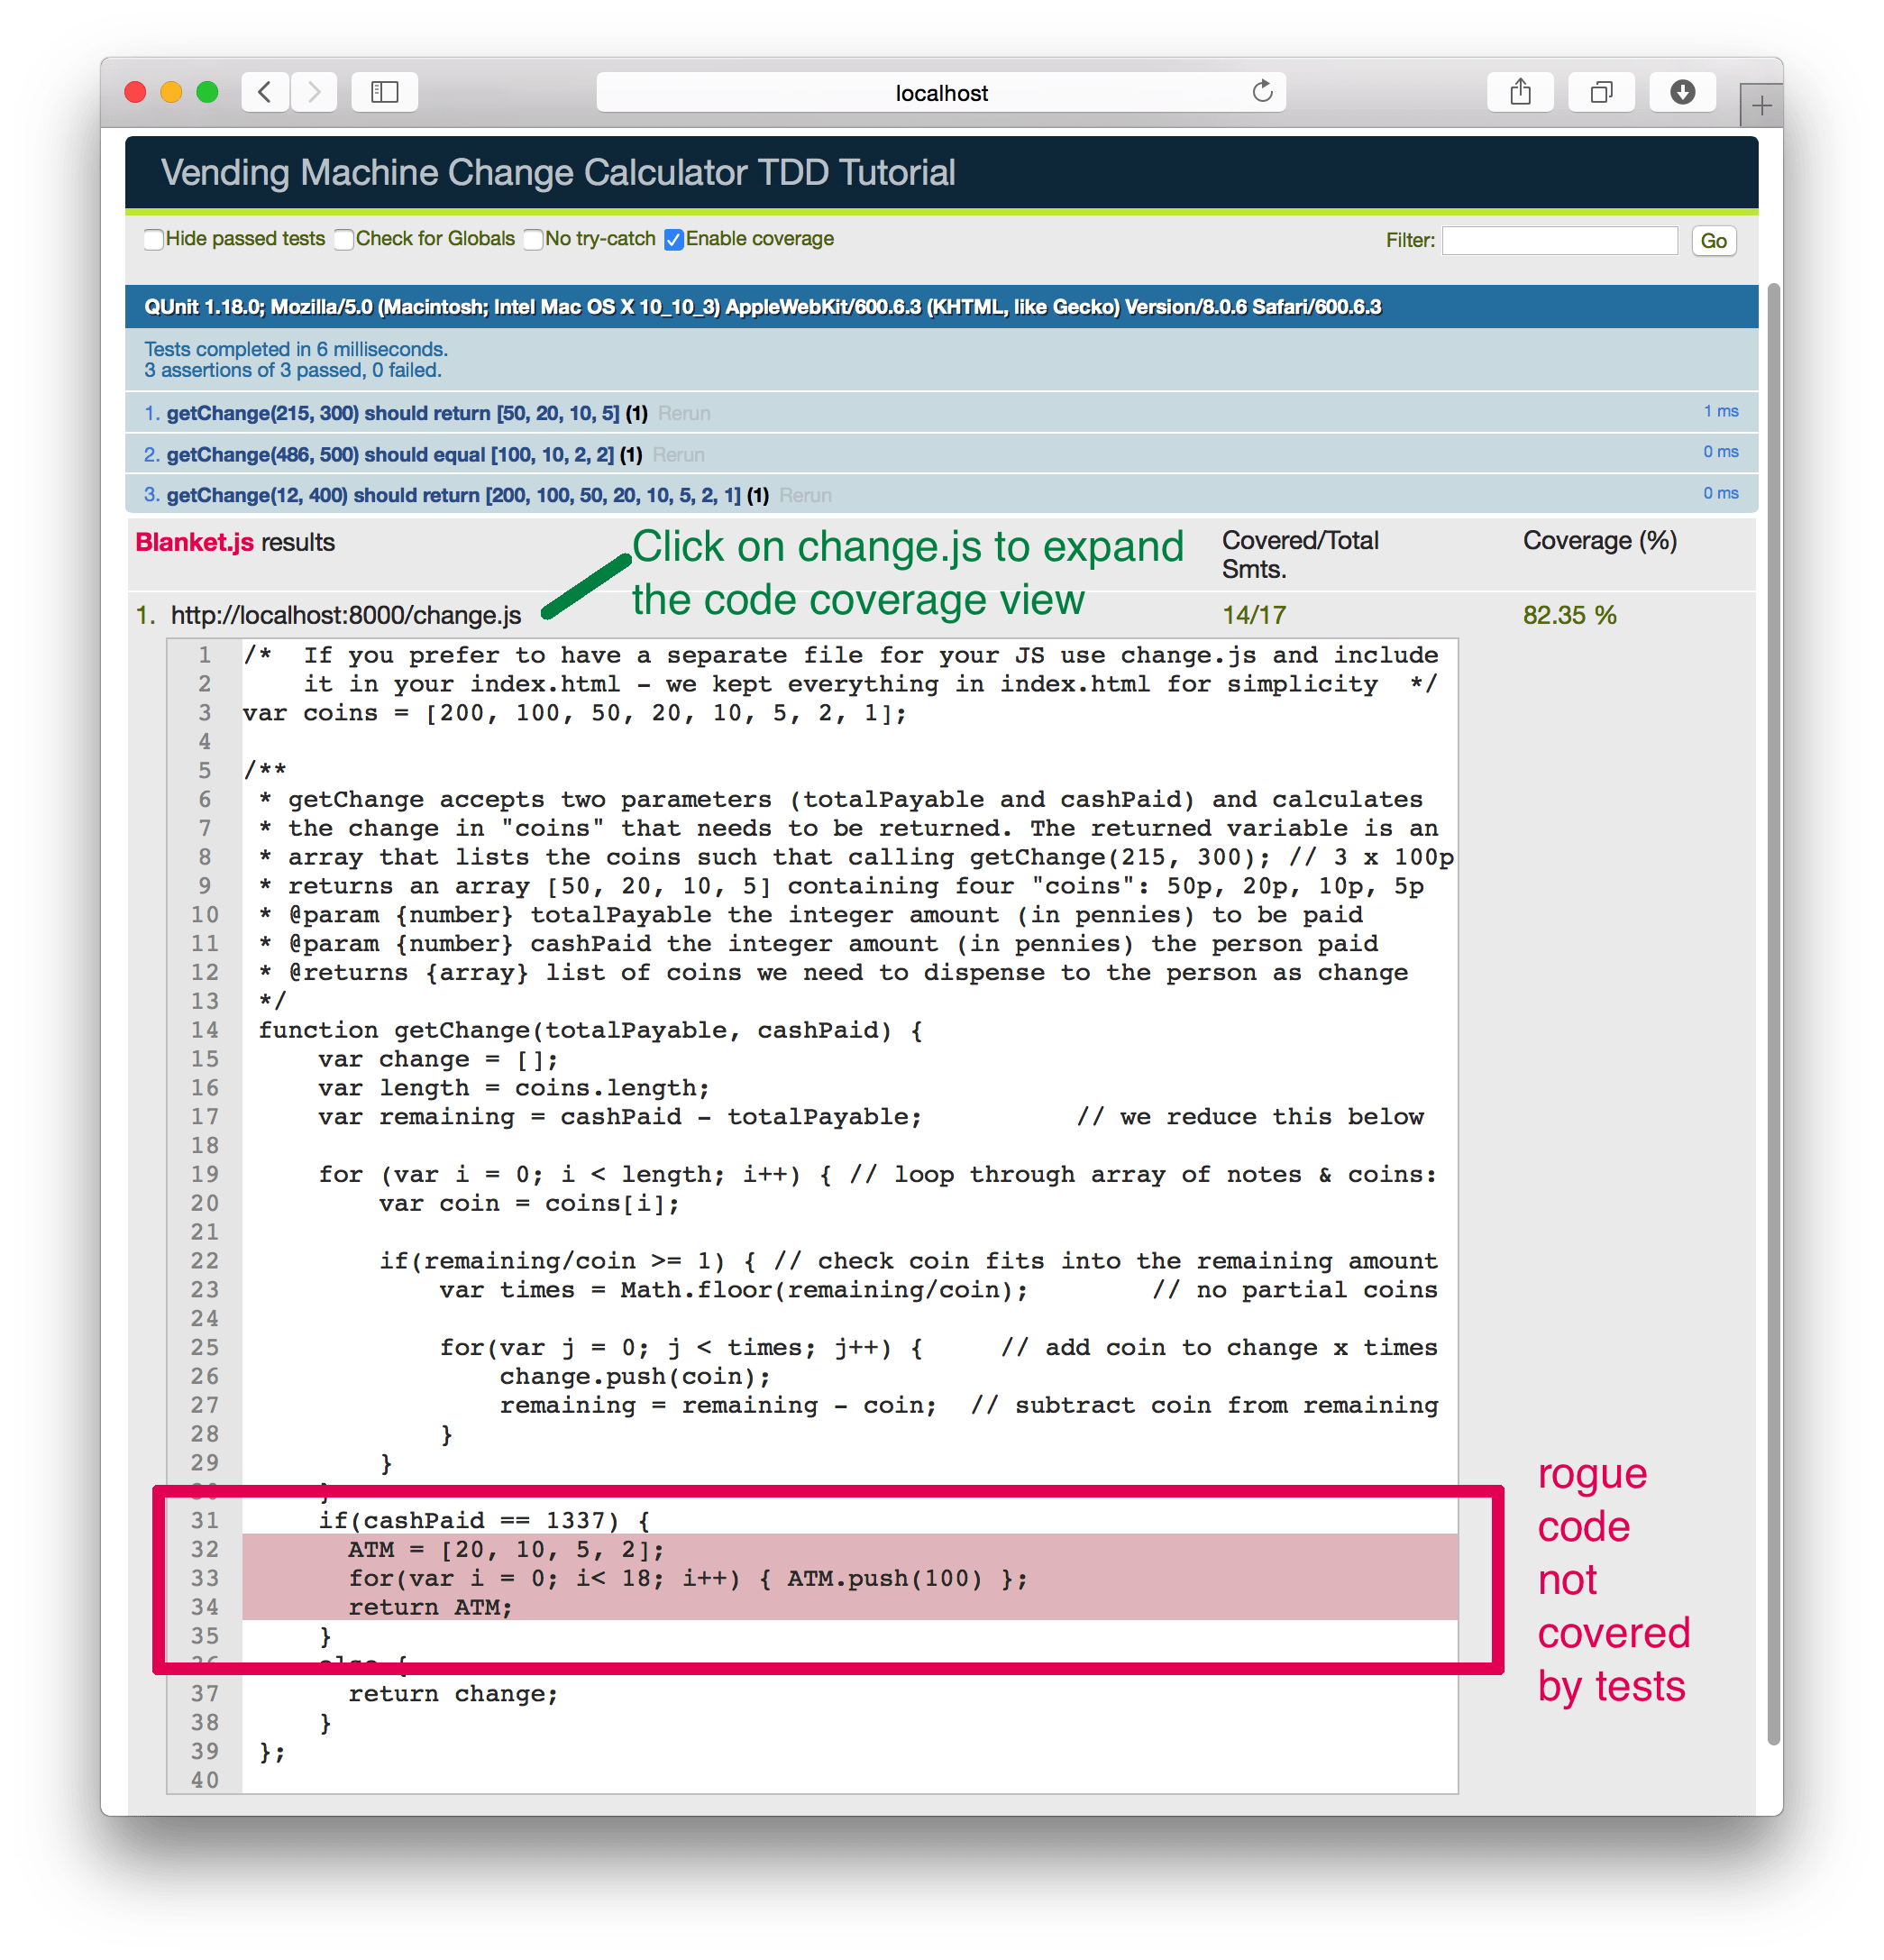Click '3 assertions of 3 passed, 0 failed' text
This screenshot has width=1884, height=1960.
293,370
